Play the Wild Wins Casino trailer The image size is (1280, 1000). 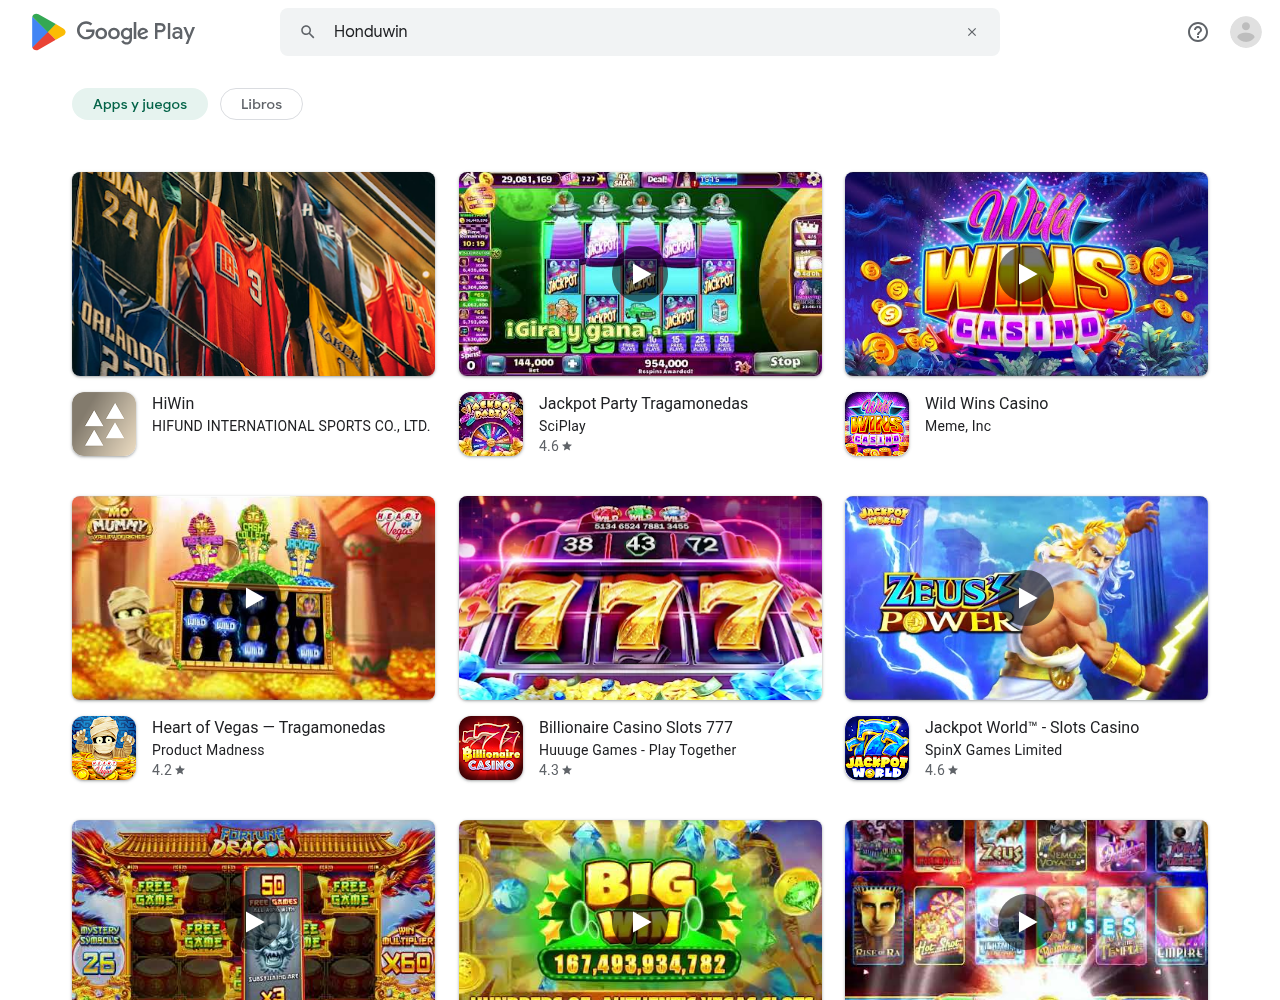(x=1026, y=274)
